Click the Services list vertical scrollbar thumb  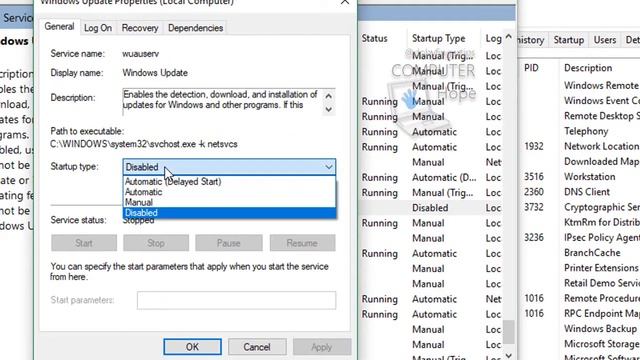click(x=509, y=332)
